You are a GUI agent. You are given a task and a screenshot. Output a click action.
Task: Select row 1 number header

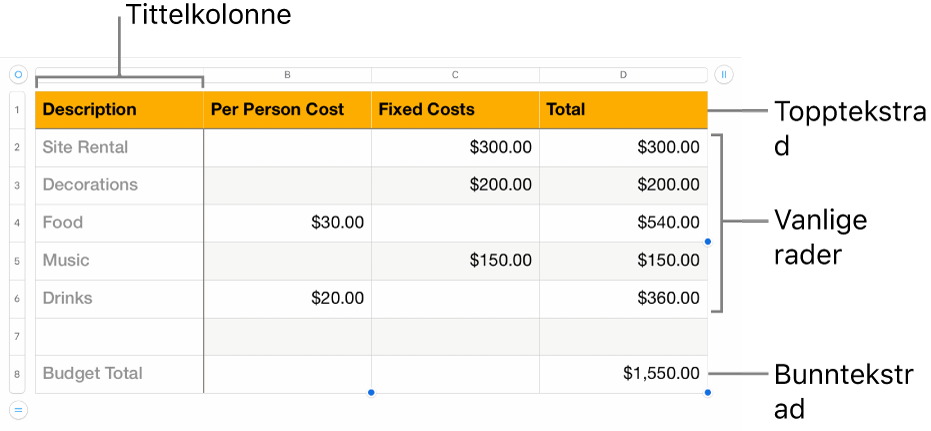click(18, 110)
